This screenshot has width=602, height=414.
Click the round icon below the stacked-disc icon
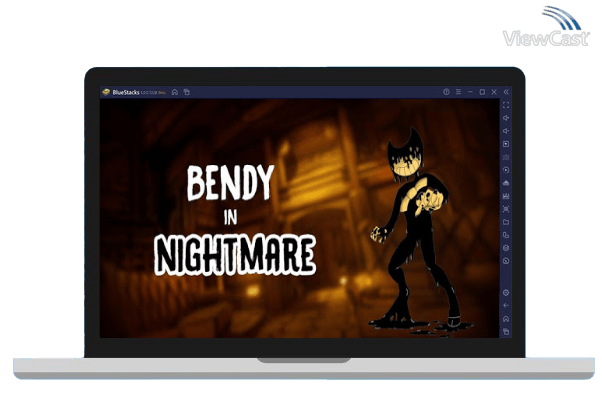pyautogui.click(x=506, y=261)
